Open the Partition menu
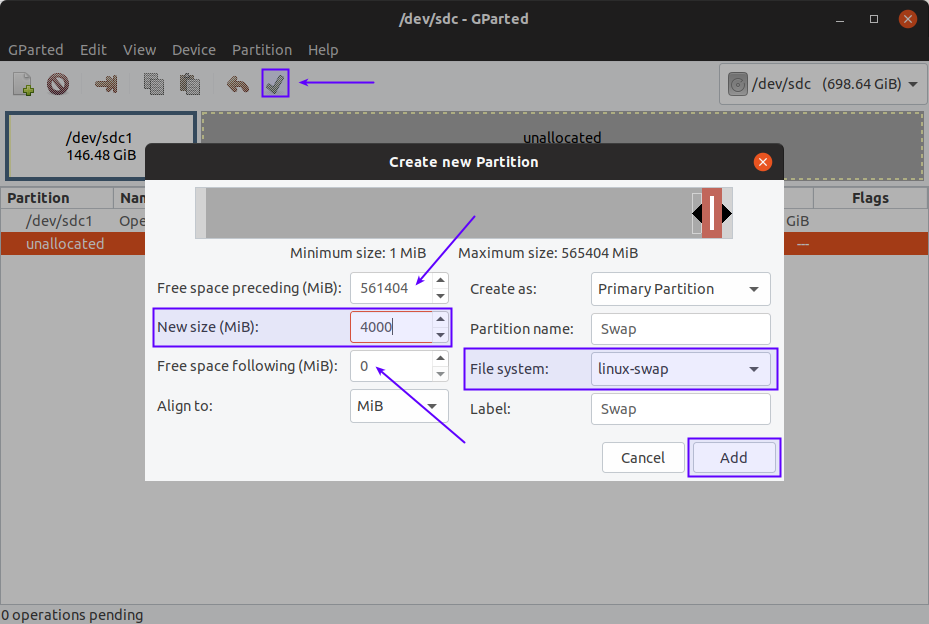Viewport: 929px width, 624px height. [261, 50]
